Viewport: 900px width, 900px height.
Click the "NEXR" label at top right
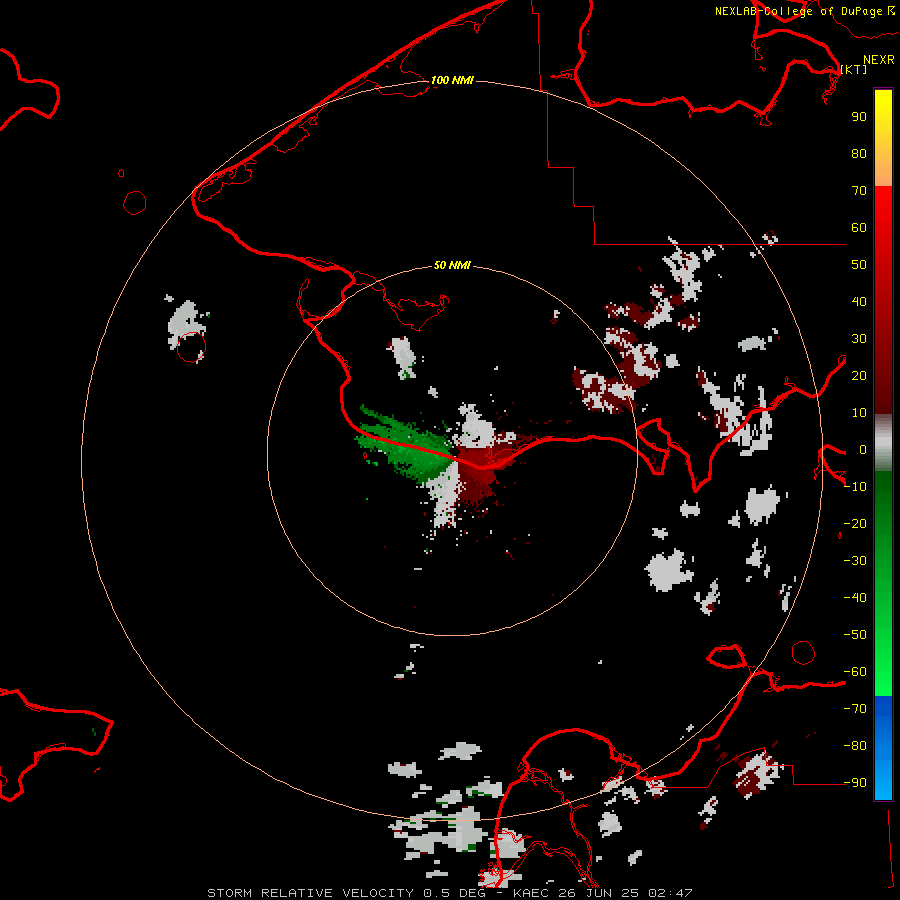click(879, 60)
